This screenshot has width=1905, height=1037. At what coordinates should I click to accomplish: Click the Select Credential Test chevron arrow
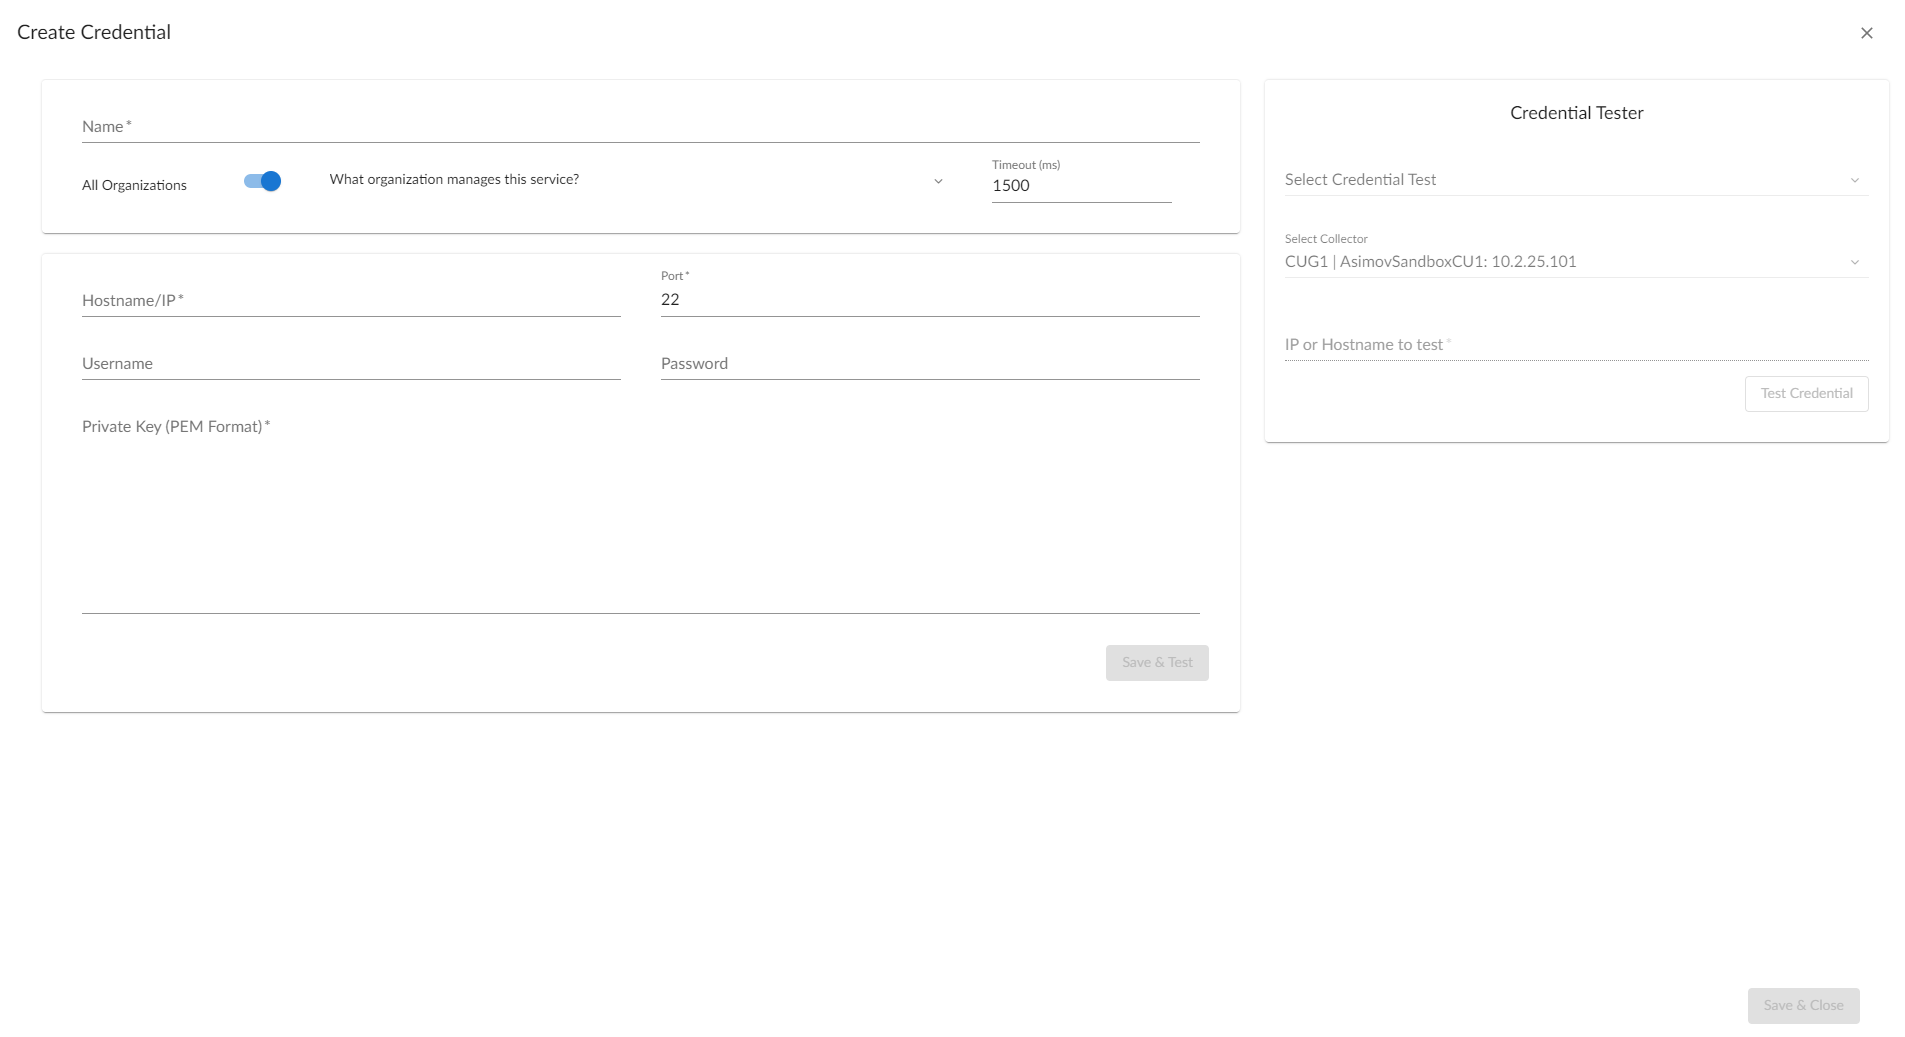(1854, 181)
